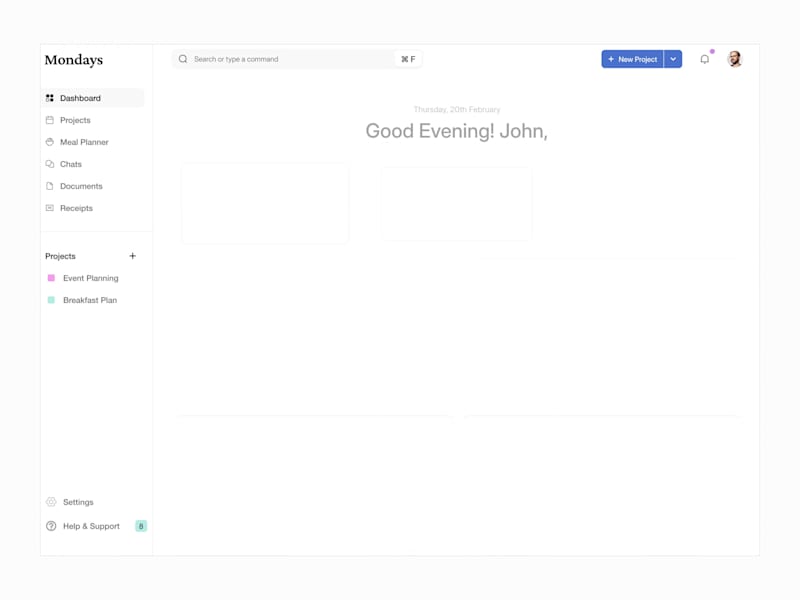This screenshot has height=600, width=800.
Task: Create a New Project
Action: click(632, 59)
